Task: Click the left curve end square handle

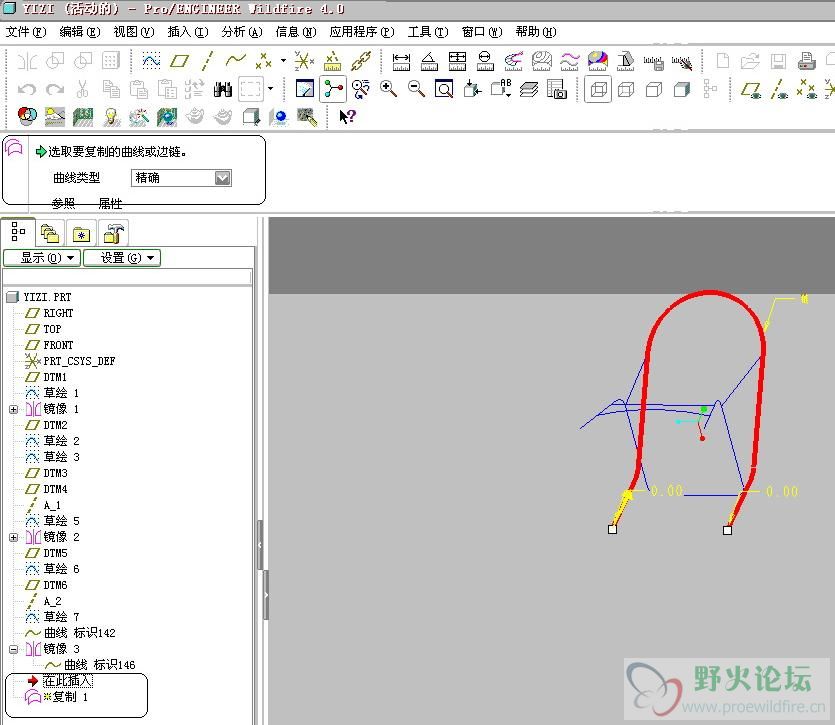Action: click(x=612, y=529)
